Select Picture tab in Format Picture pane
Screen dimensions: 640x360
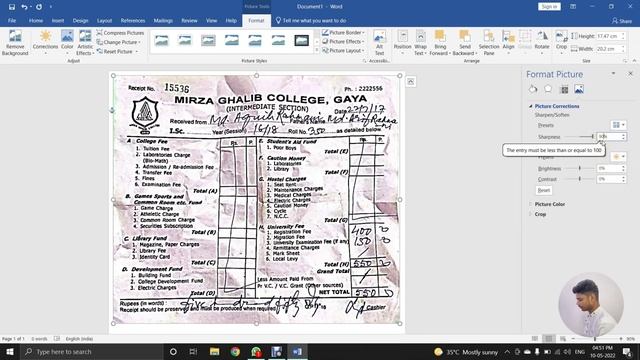coord(579,89)
